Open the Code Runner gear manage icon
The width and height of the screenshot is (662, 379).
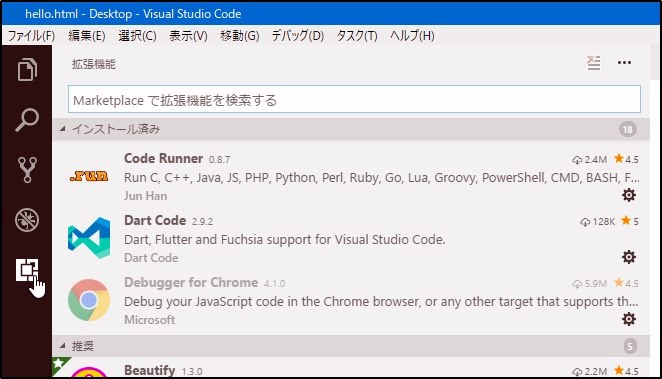[x=629, y=195]
